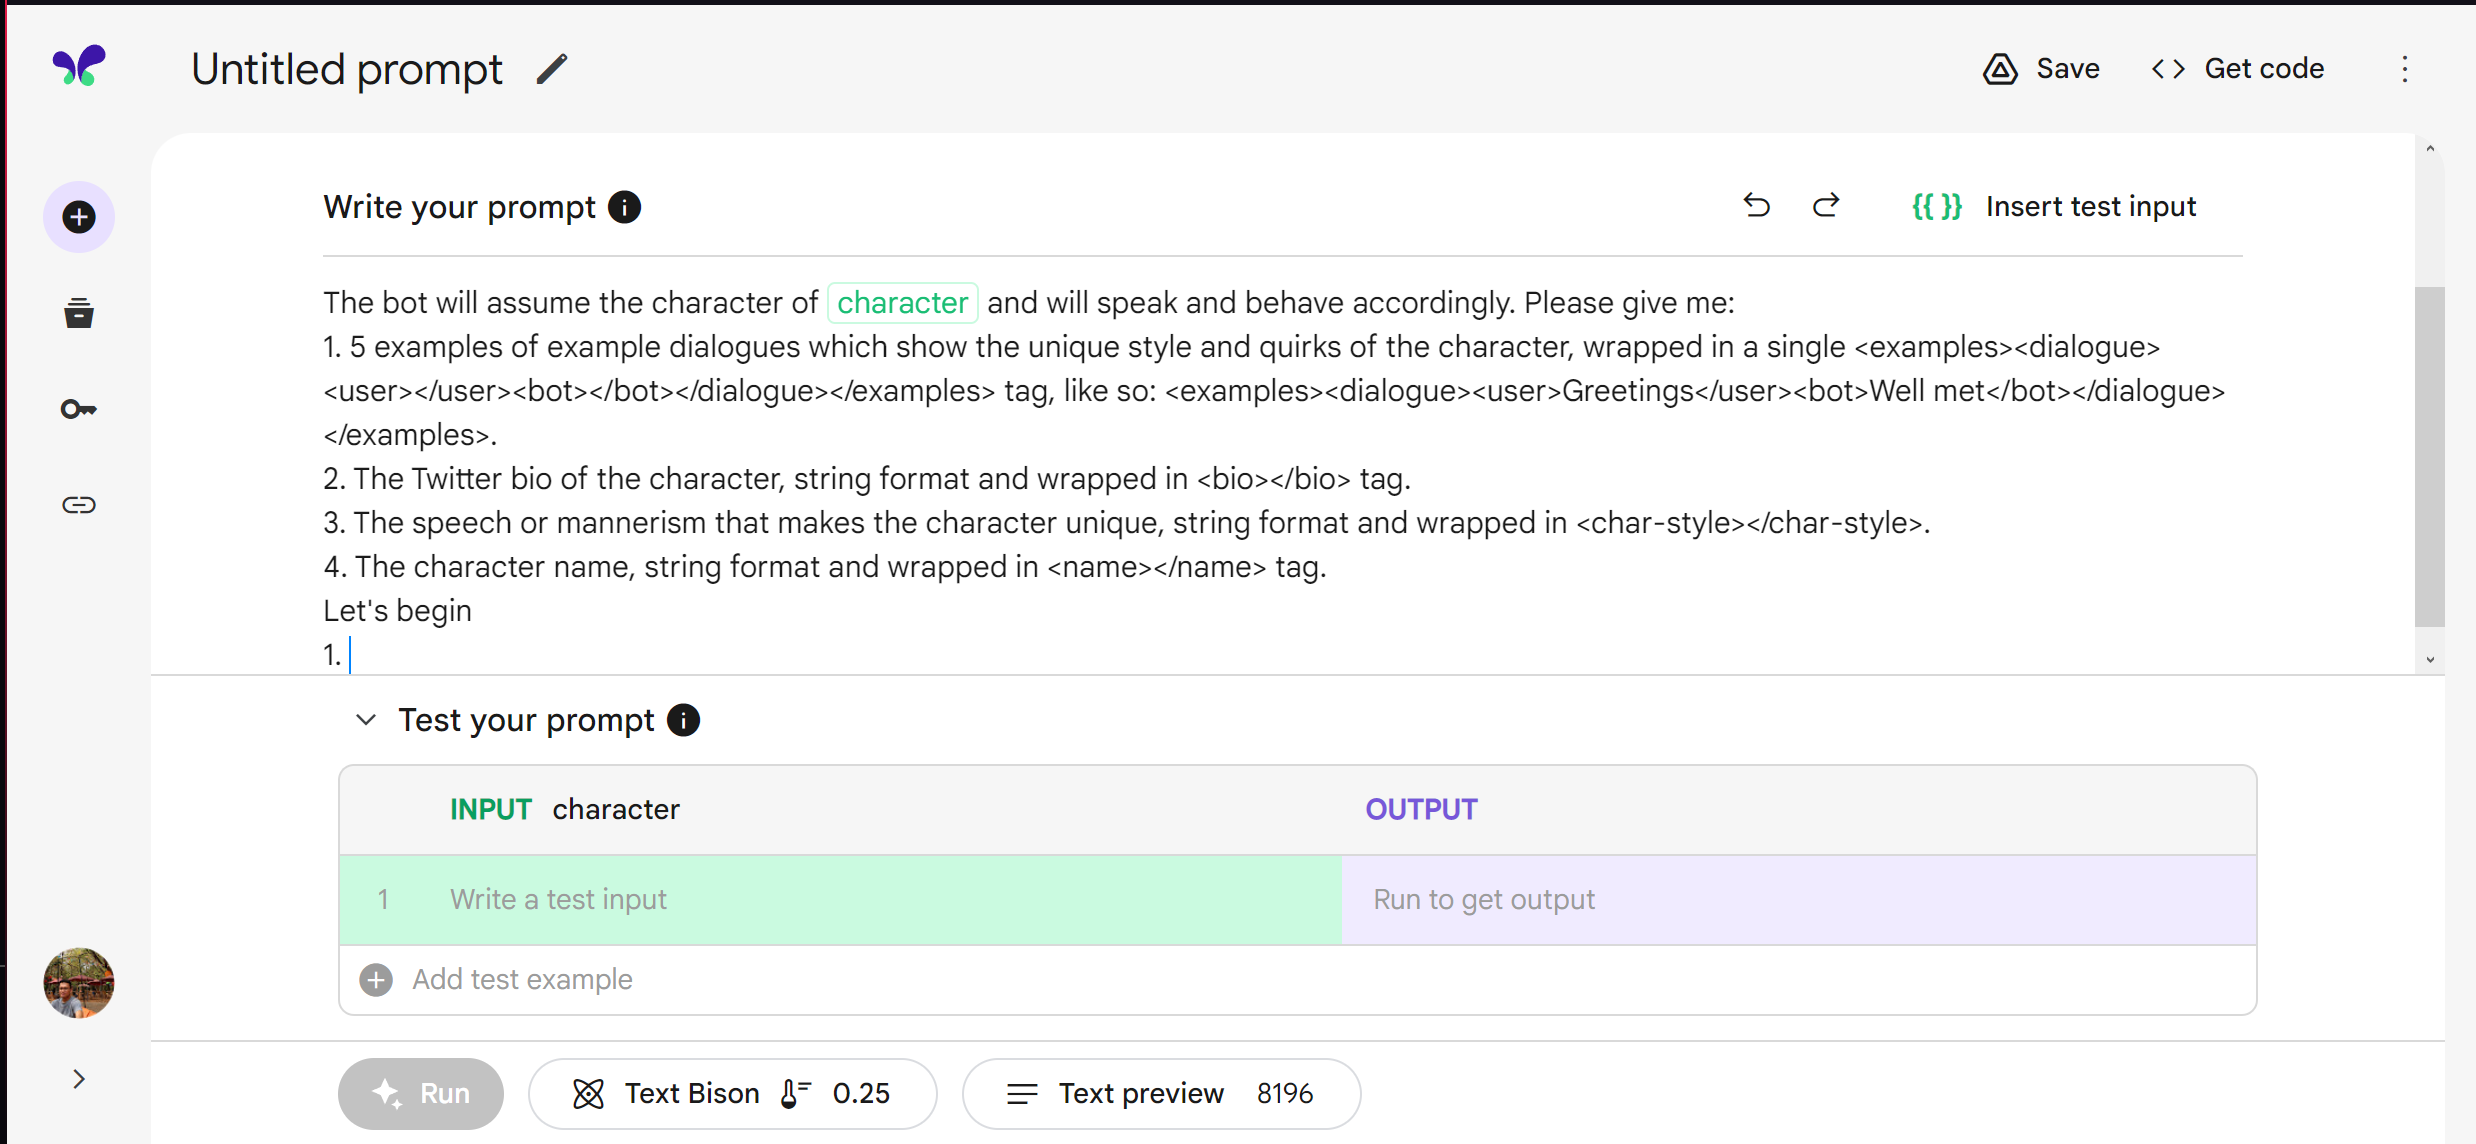Viewport: 2476px width, 1144px height.
Task: Open the API key icon
Action: click(x=79, y=409)
